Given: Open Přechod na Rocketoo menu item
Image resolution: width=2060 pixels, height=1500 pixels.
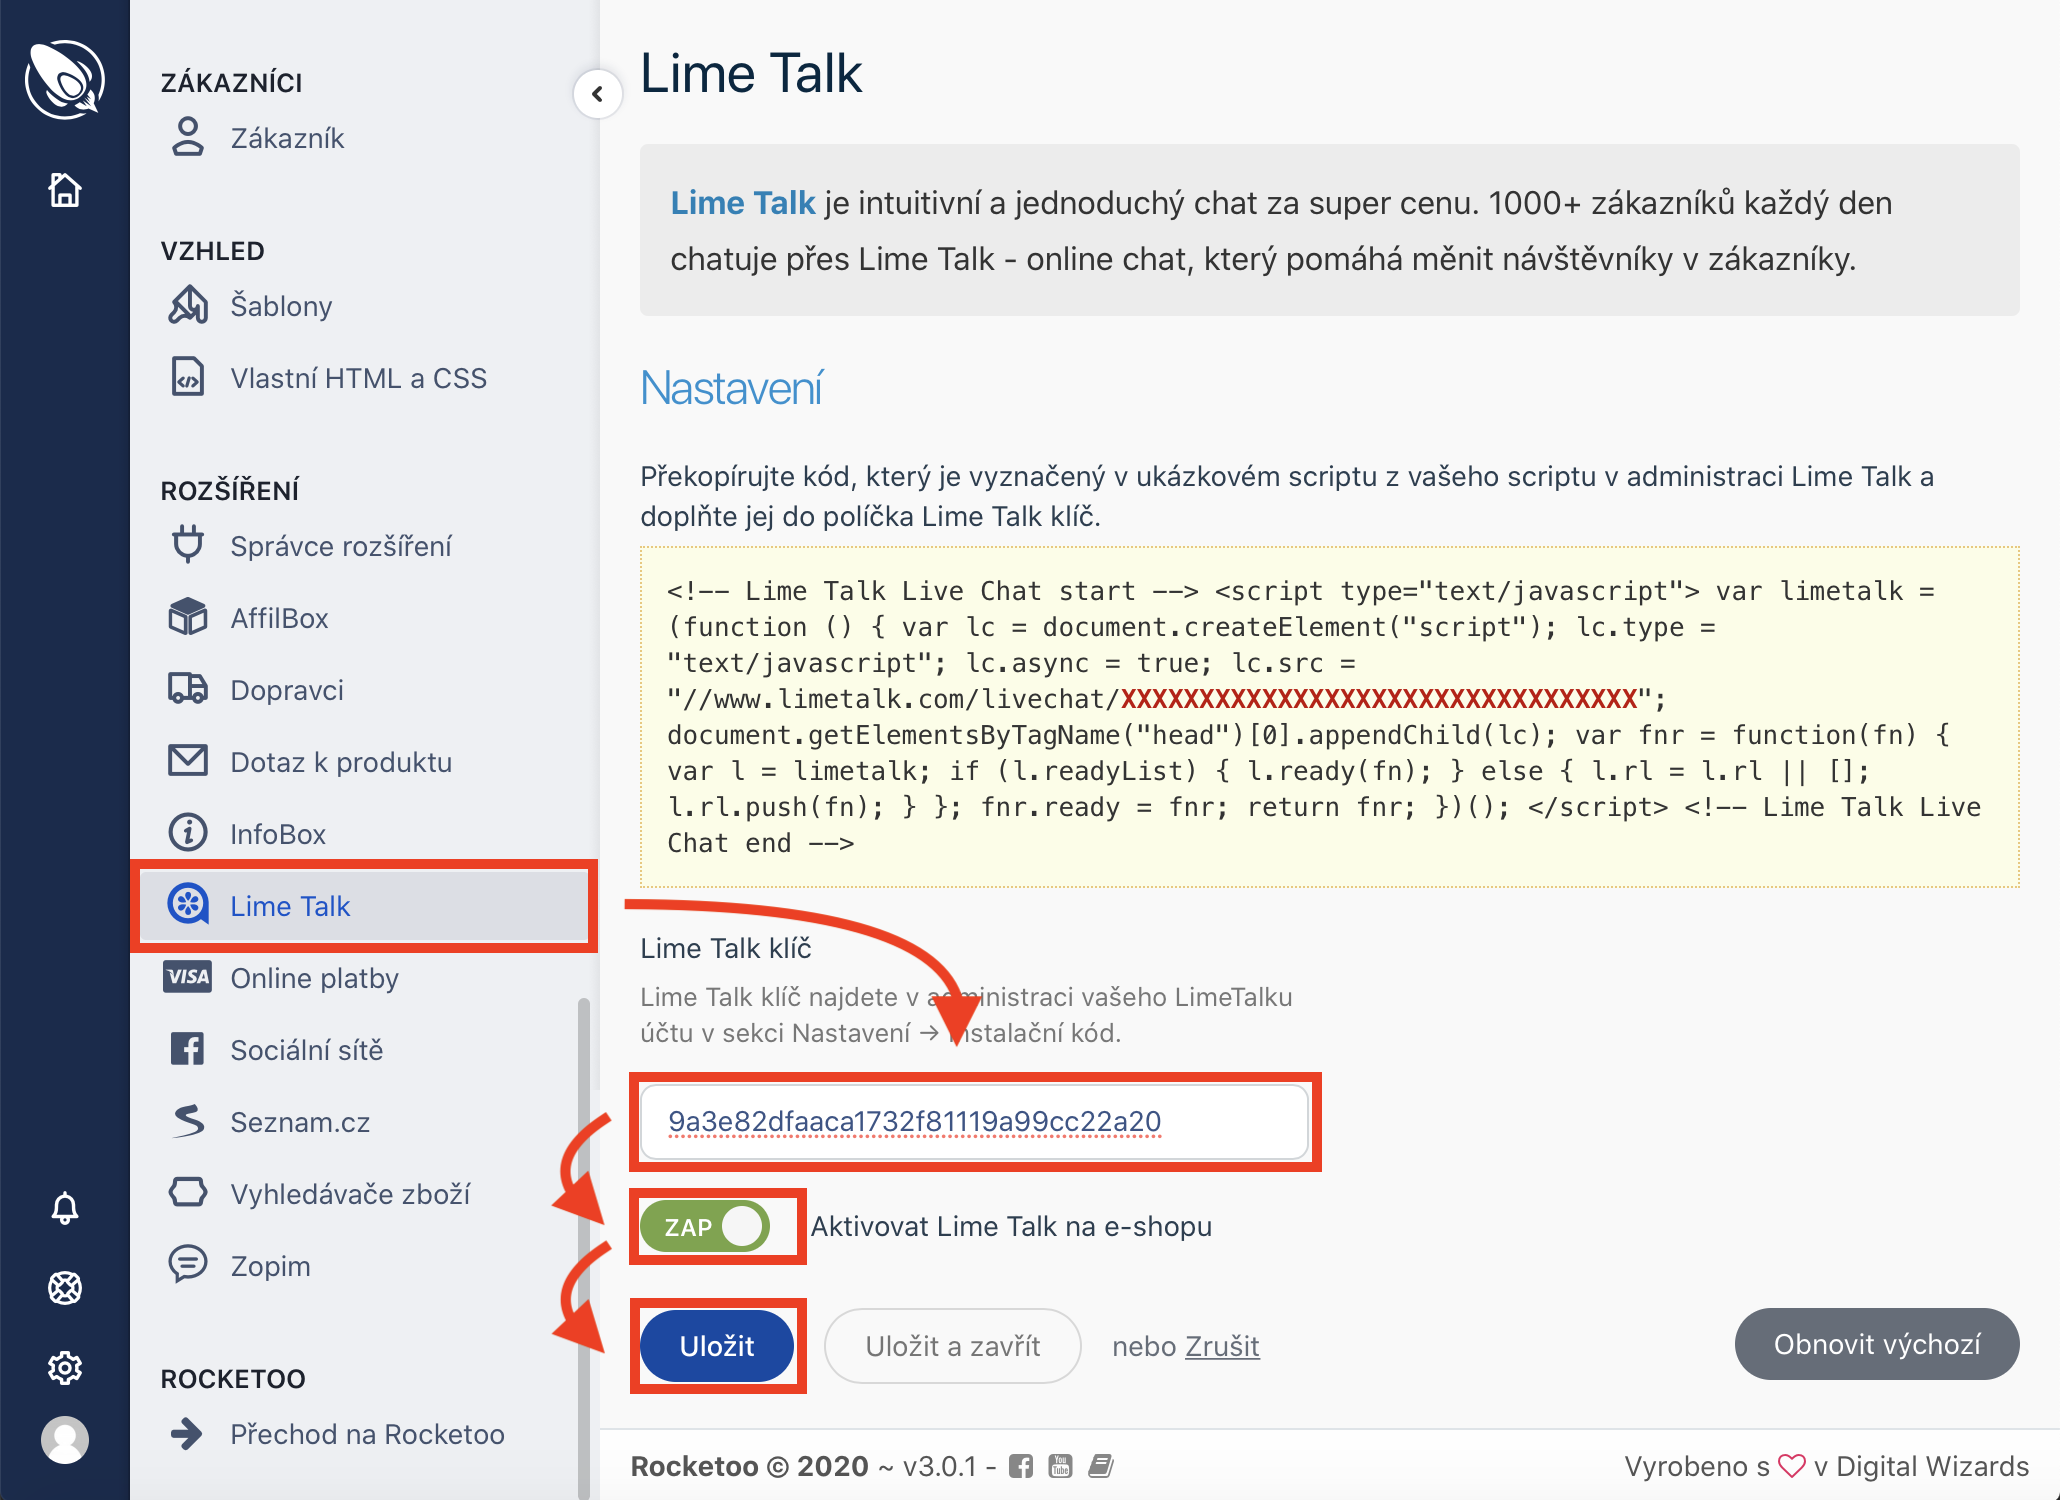Looking at the screenshot, I should click(x=367, y=1434).
